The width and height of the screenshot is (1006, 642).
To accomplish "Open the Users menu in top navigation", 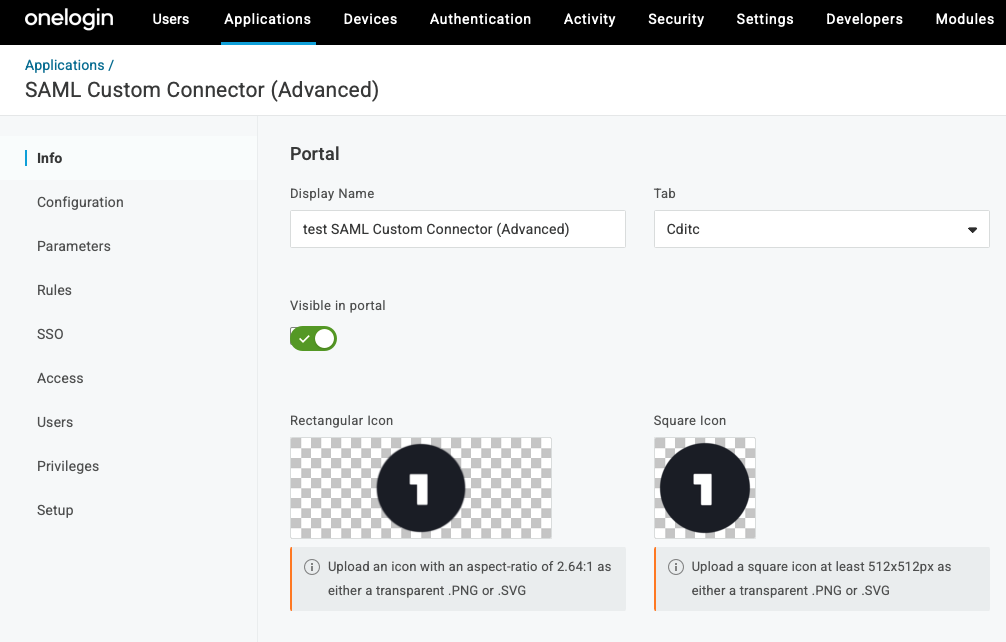I will (171, 19).
